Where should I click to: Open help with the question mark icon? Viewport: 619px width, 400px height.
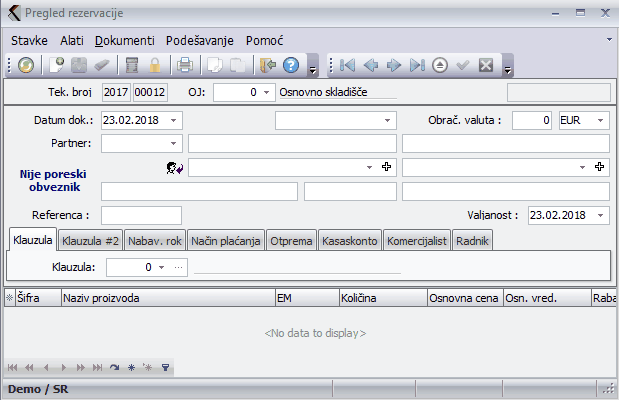(291, 66)
